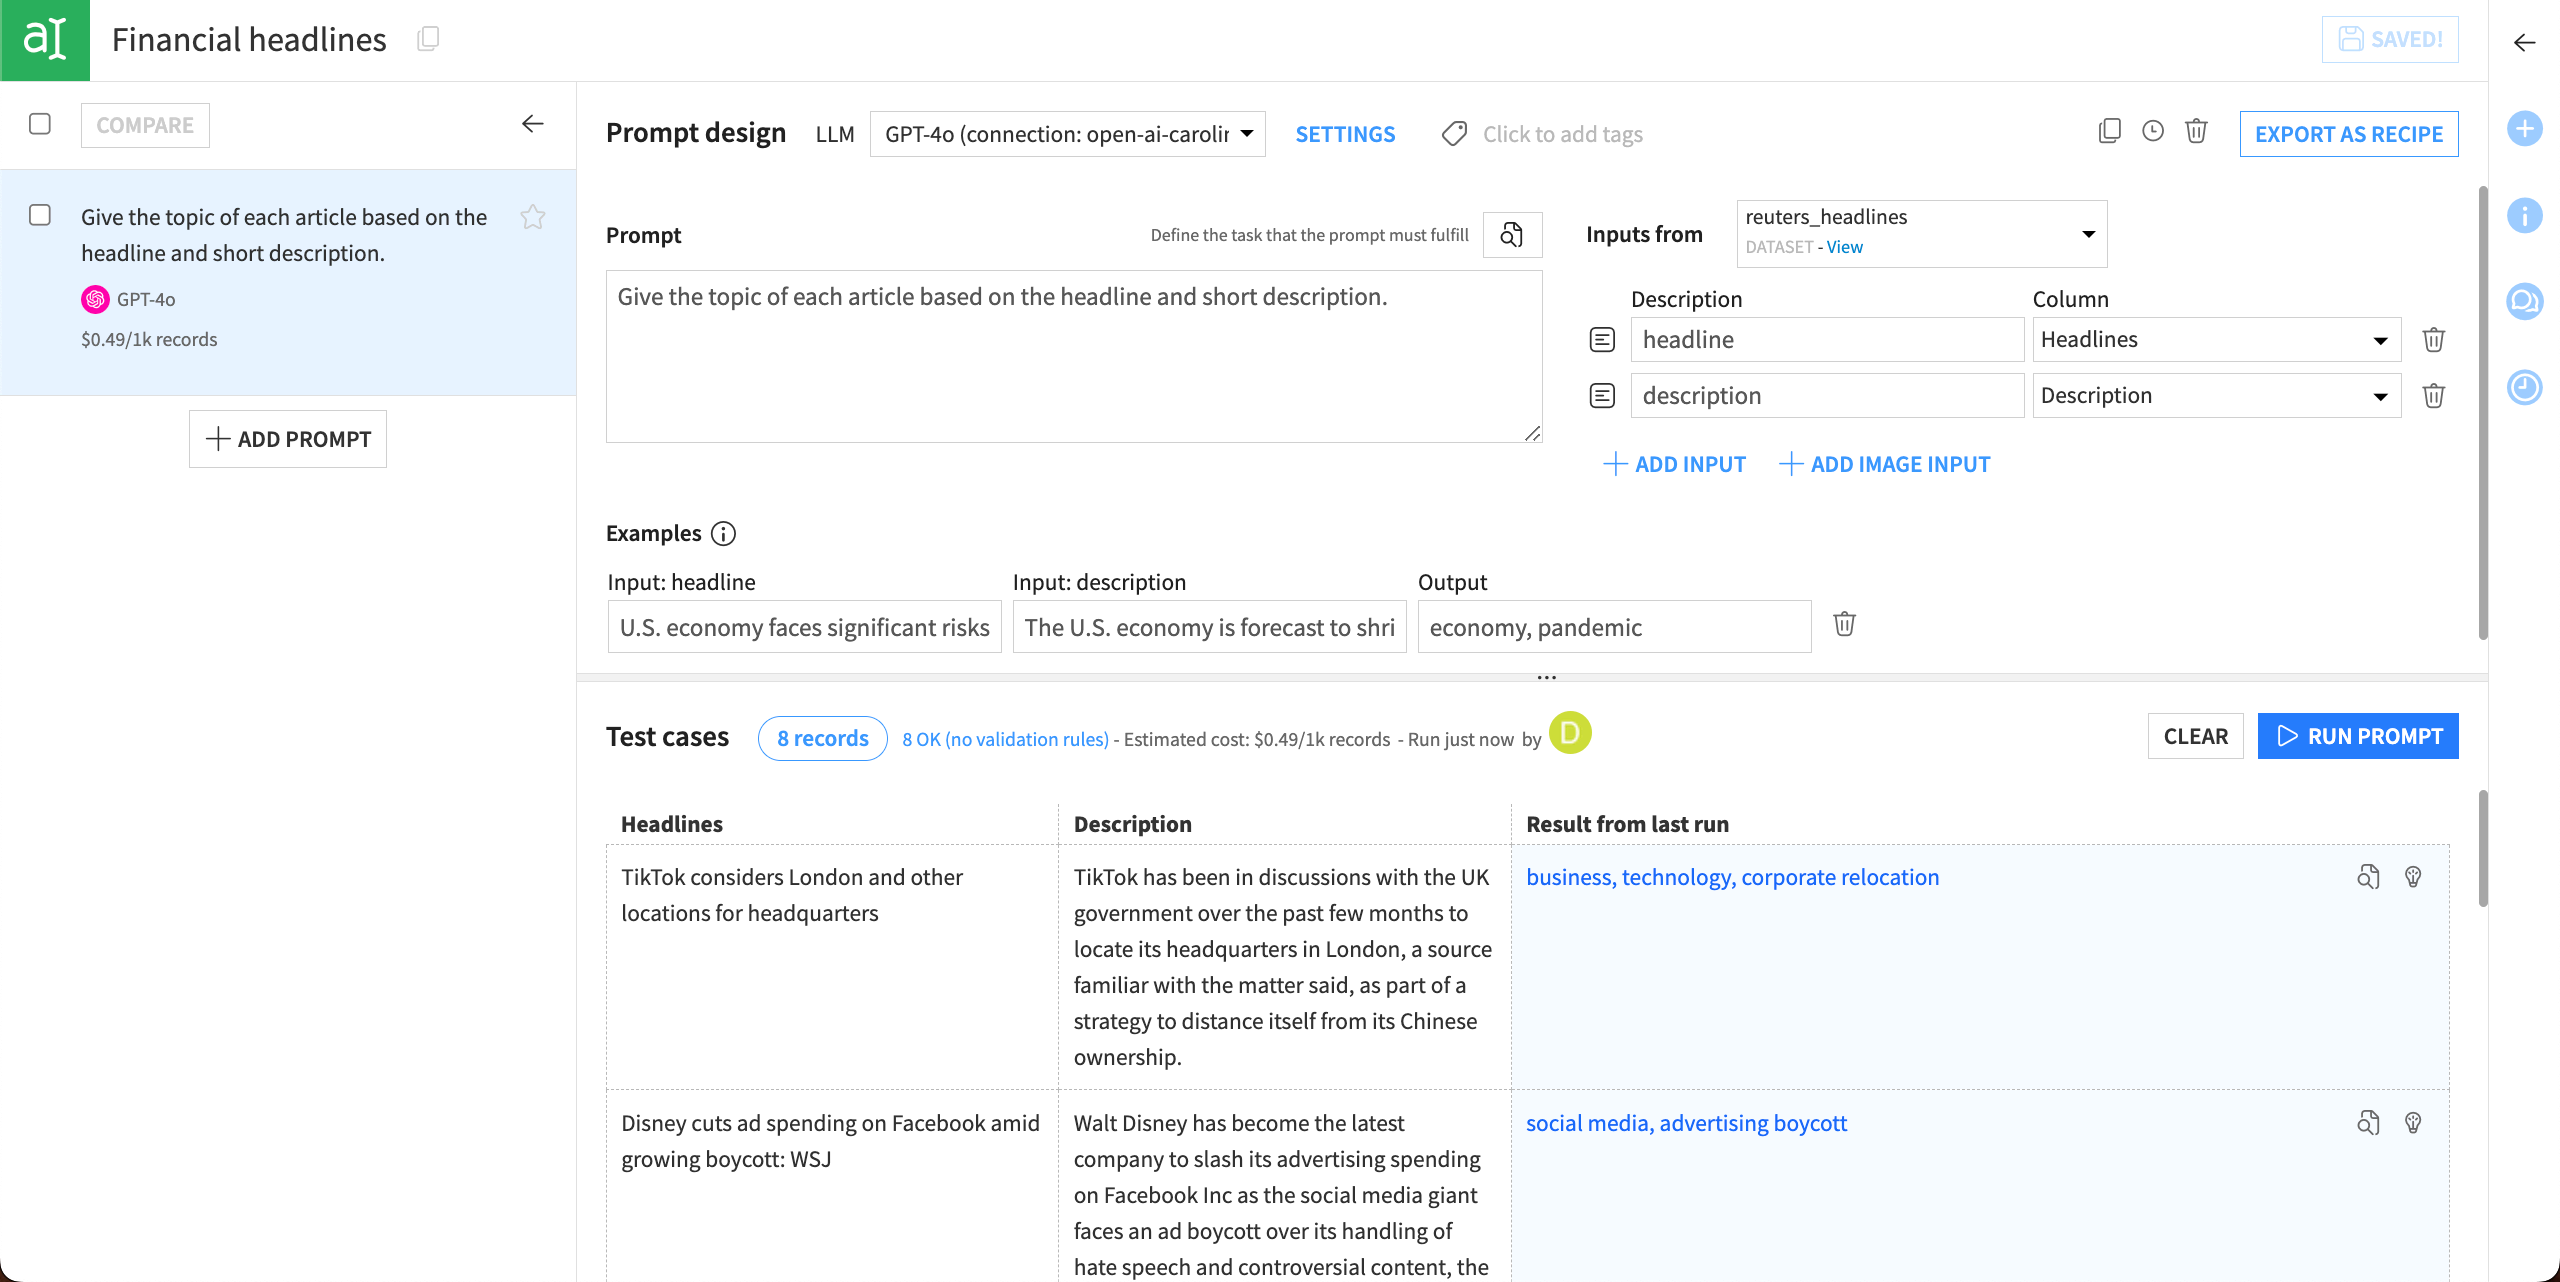Click the panel divider ellipsis handle
The height and width of the screenshot is (1282, 2560).
pyautogui.click(x=1546, y=678)
